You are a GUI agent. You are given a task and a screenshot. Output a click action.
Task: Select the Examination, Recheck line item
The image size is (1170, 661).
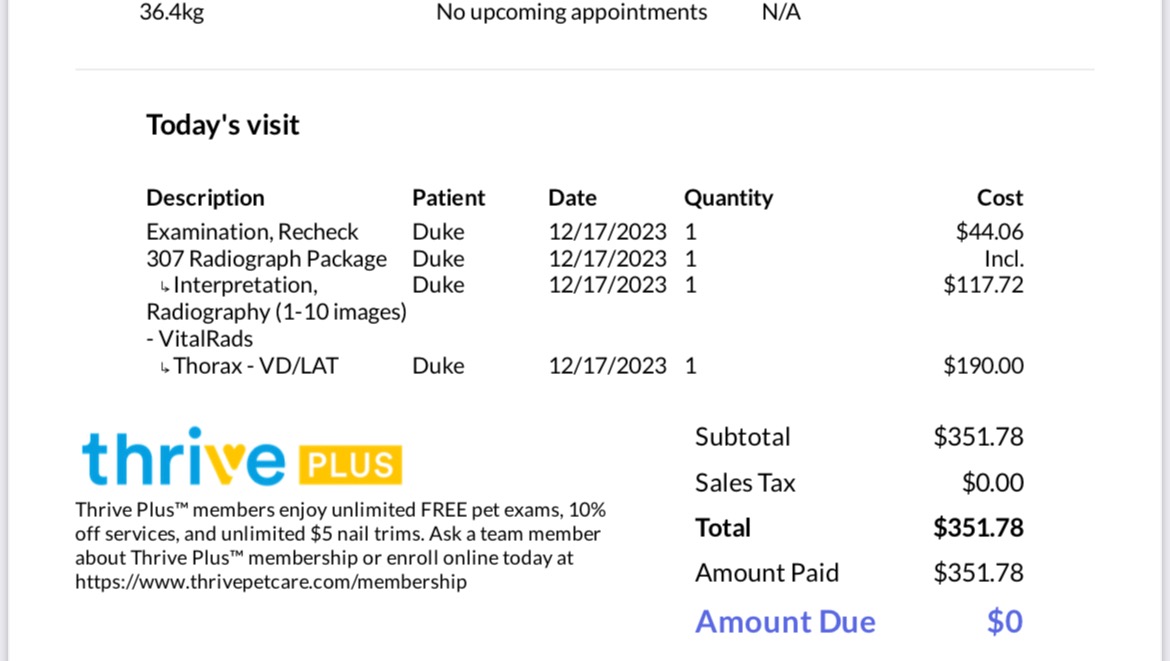pos(584,231)
